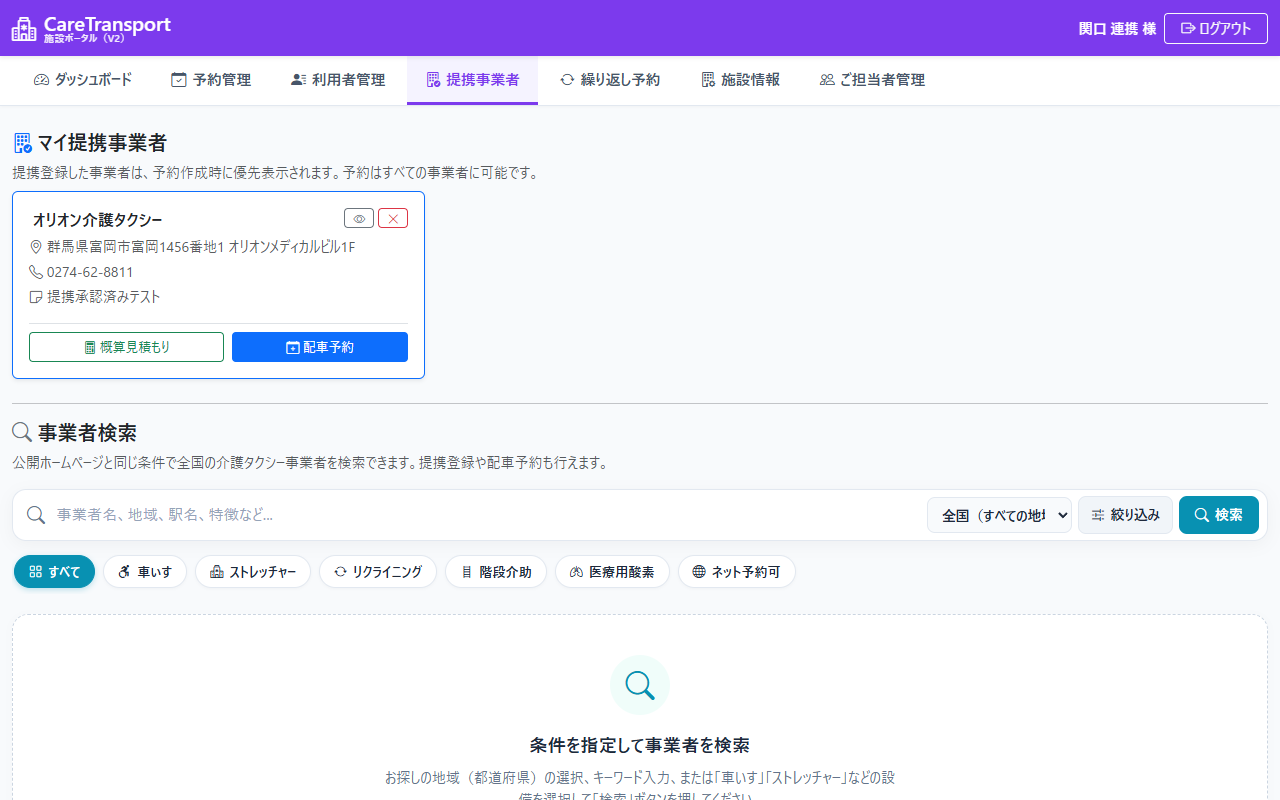Click the magnifier icon in the search field
Screen dimensions: 1280x800
pos(36,515)
